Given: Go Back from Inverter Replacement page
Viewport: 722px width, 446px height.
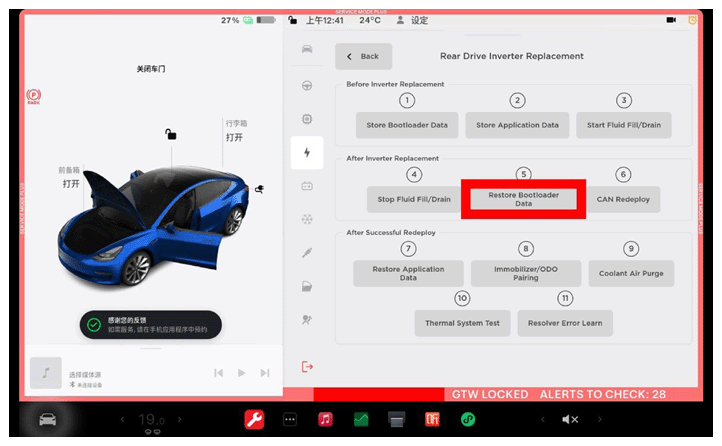Looking at the screenshot, I should click(363, 56).
